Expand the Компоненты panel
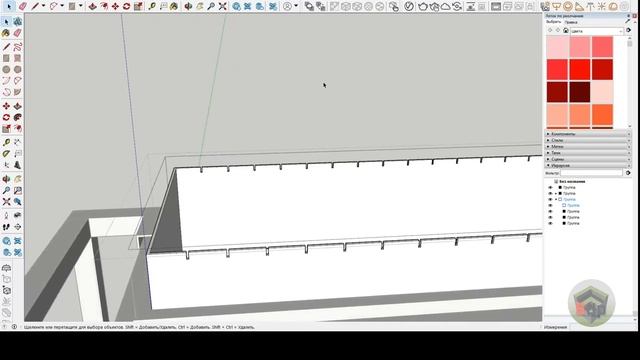Screen dimensions: 640x360 coord(588,134)
